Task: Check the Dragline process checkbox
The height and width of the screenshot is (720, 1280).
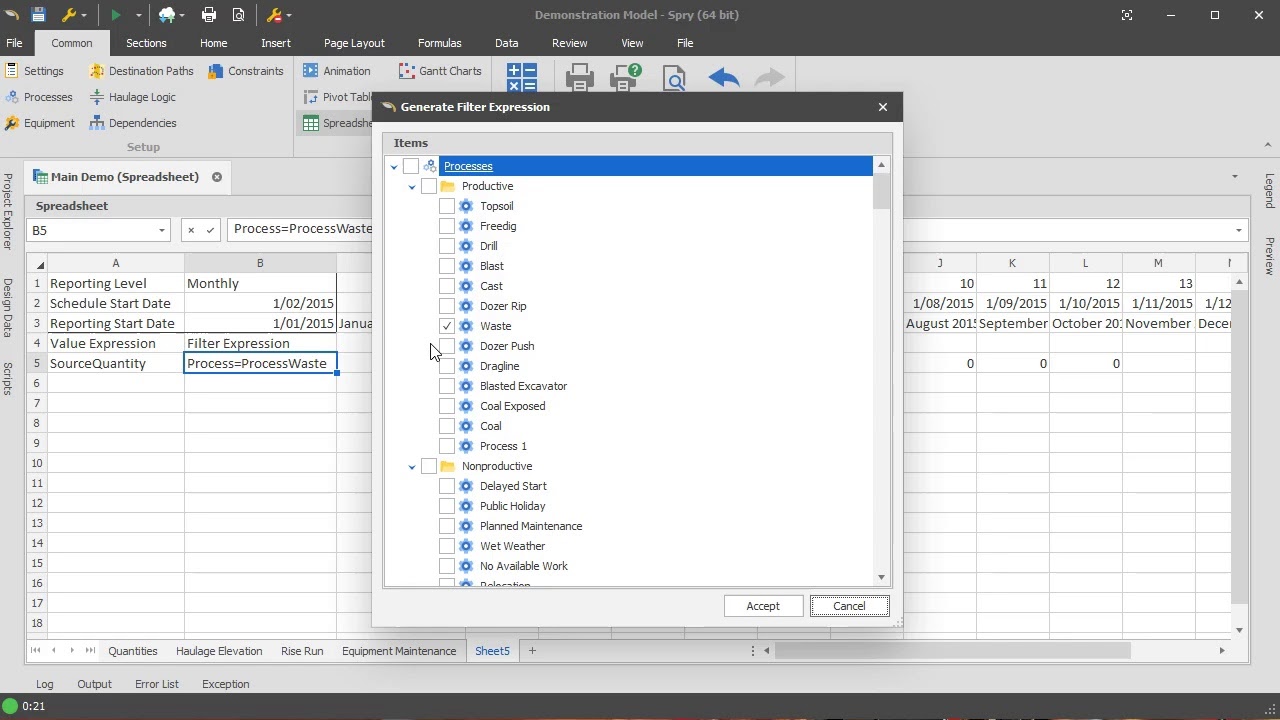Action: 447,366
